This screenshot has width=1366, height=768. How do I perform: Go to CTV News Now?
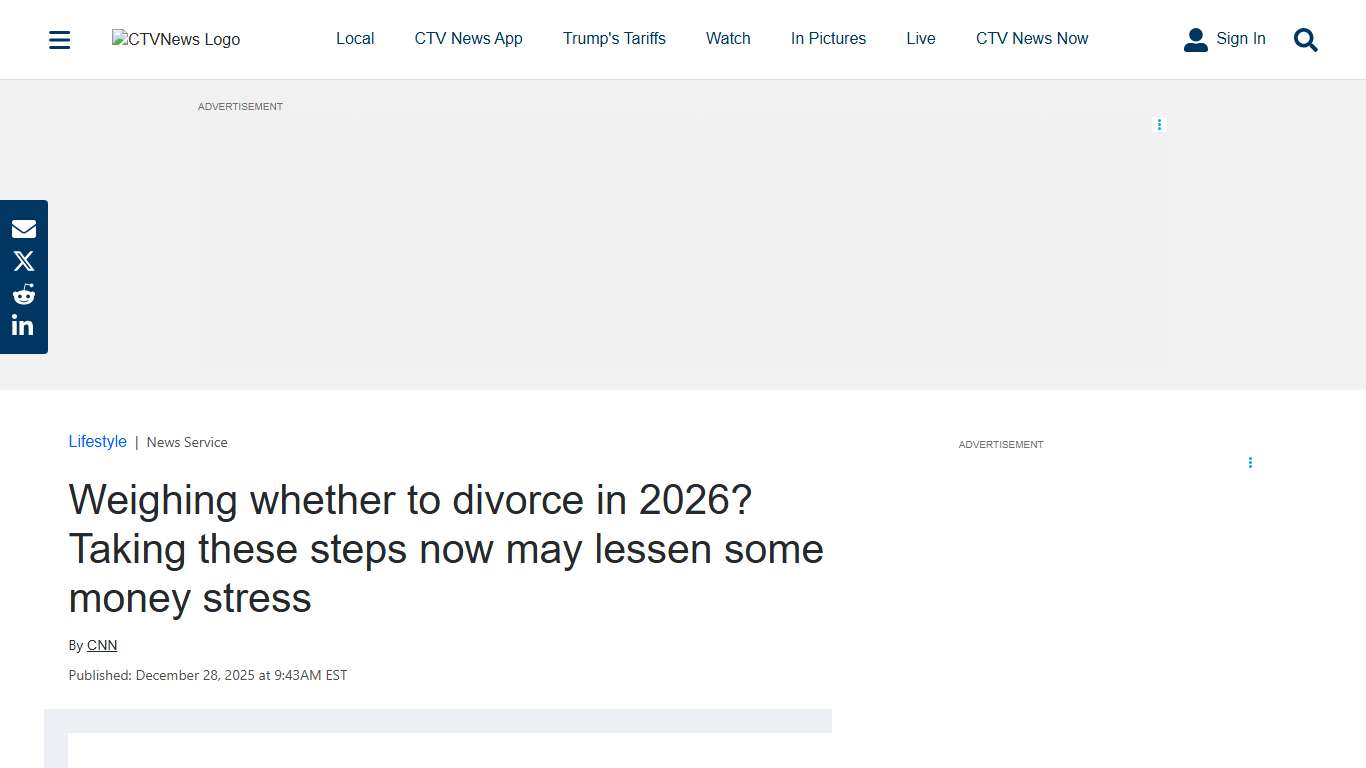point(1032,39)
